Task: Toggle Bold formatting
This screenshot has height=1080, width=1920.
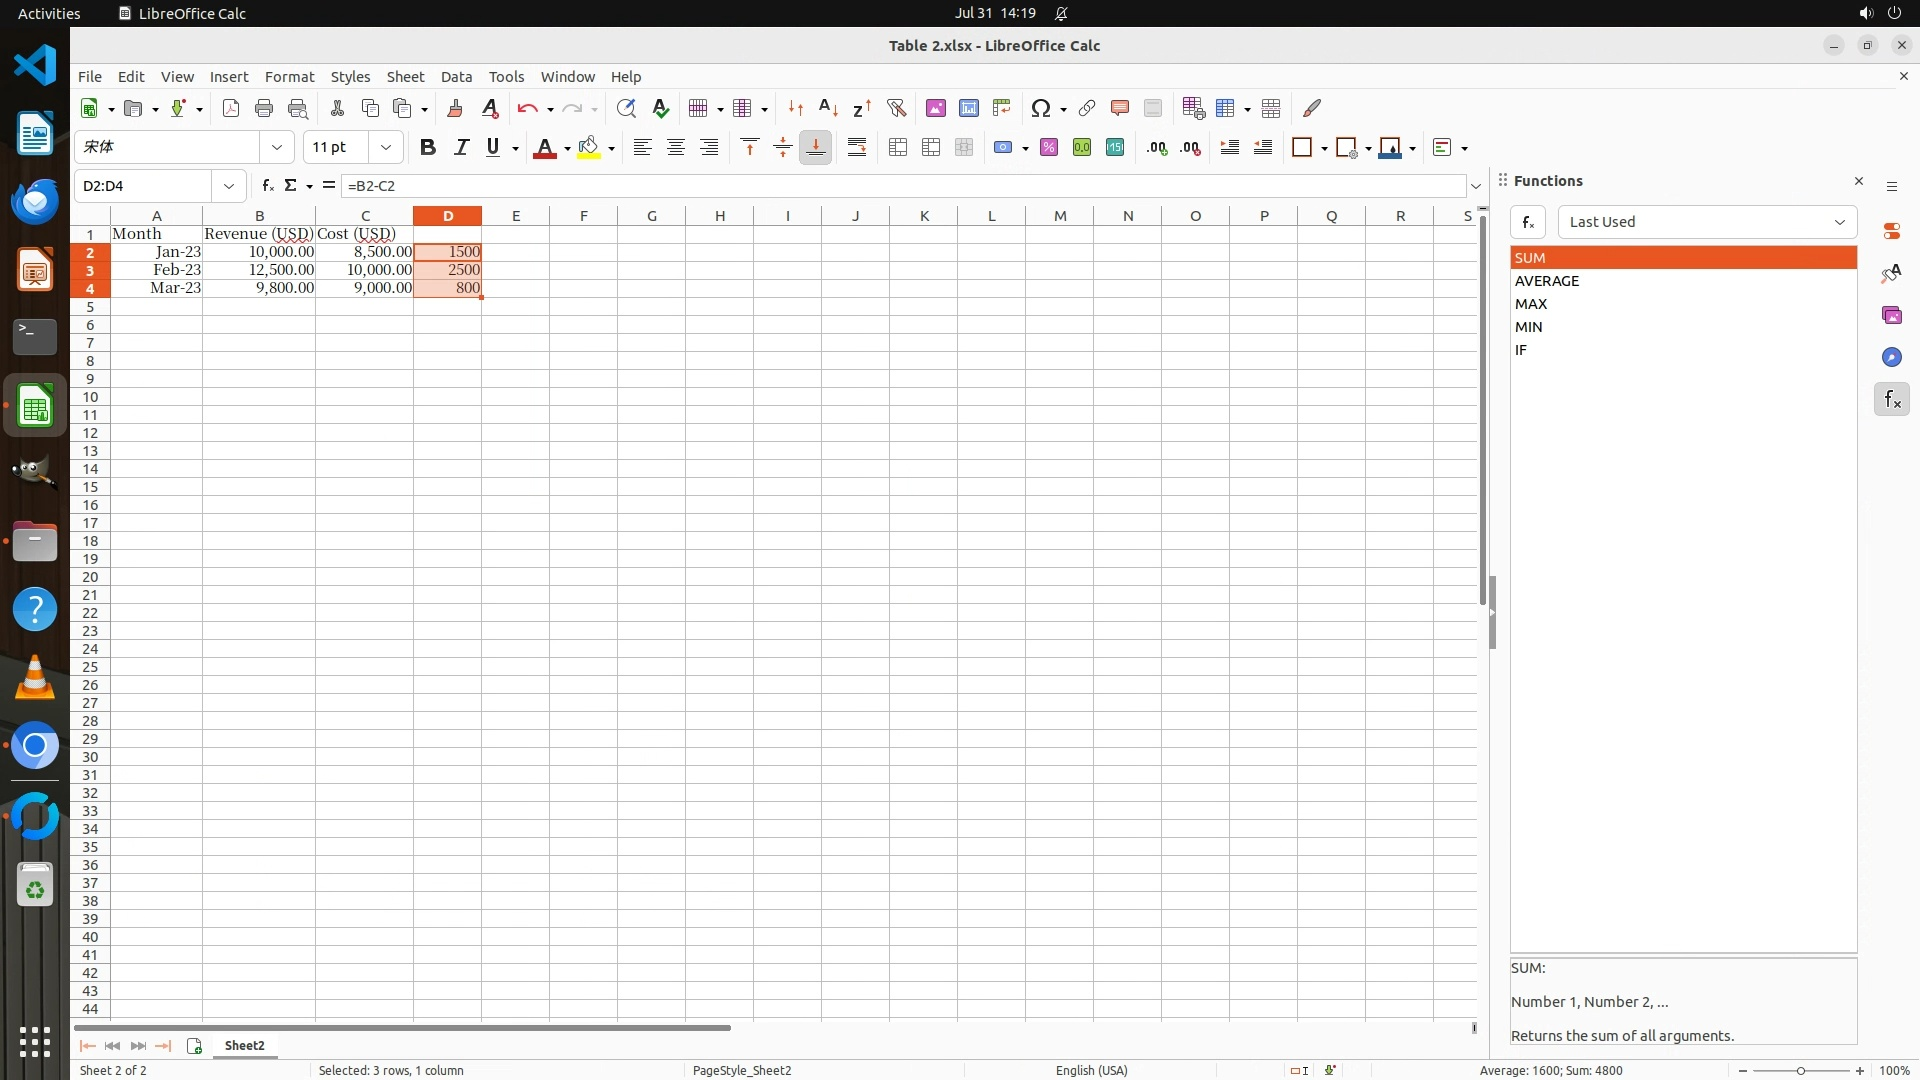Action: click(428, 148)
